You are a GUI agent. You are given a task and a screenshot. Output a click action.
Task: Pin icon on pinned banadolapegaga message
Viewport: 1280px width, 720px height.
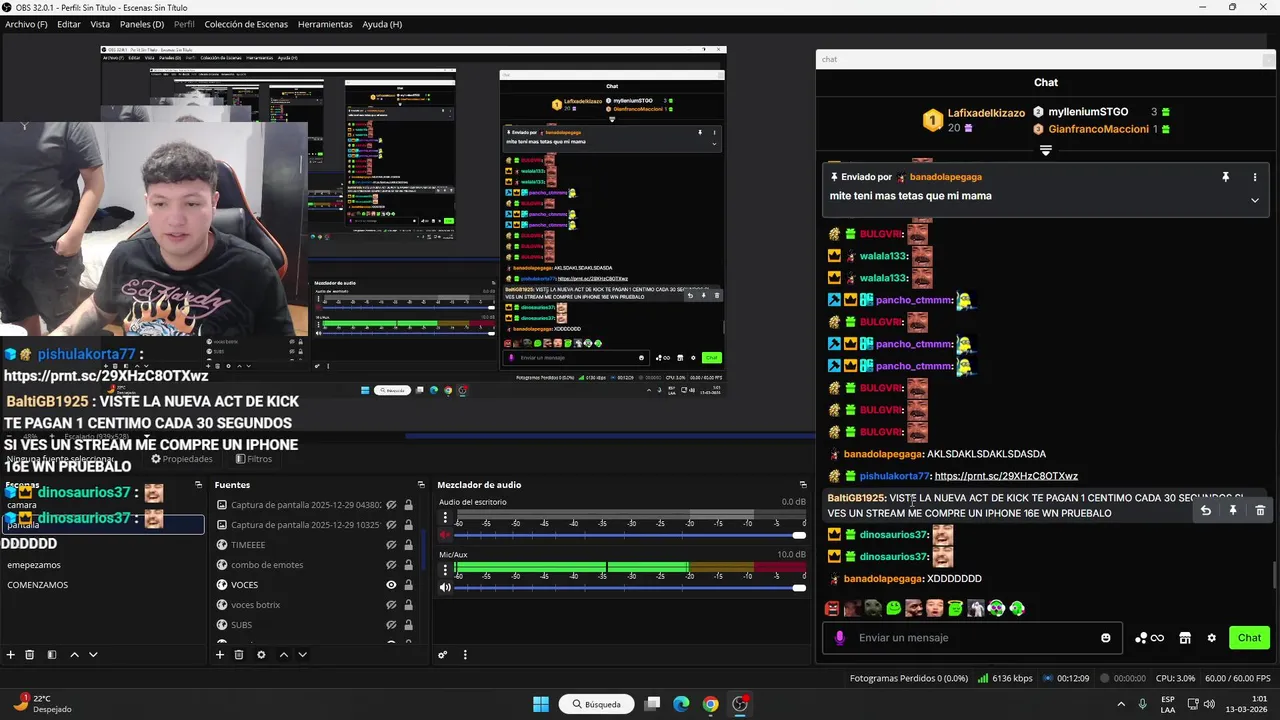[x=1225, y=177]
